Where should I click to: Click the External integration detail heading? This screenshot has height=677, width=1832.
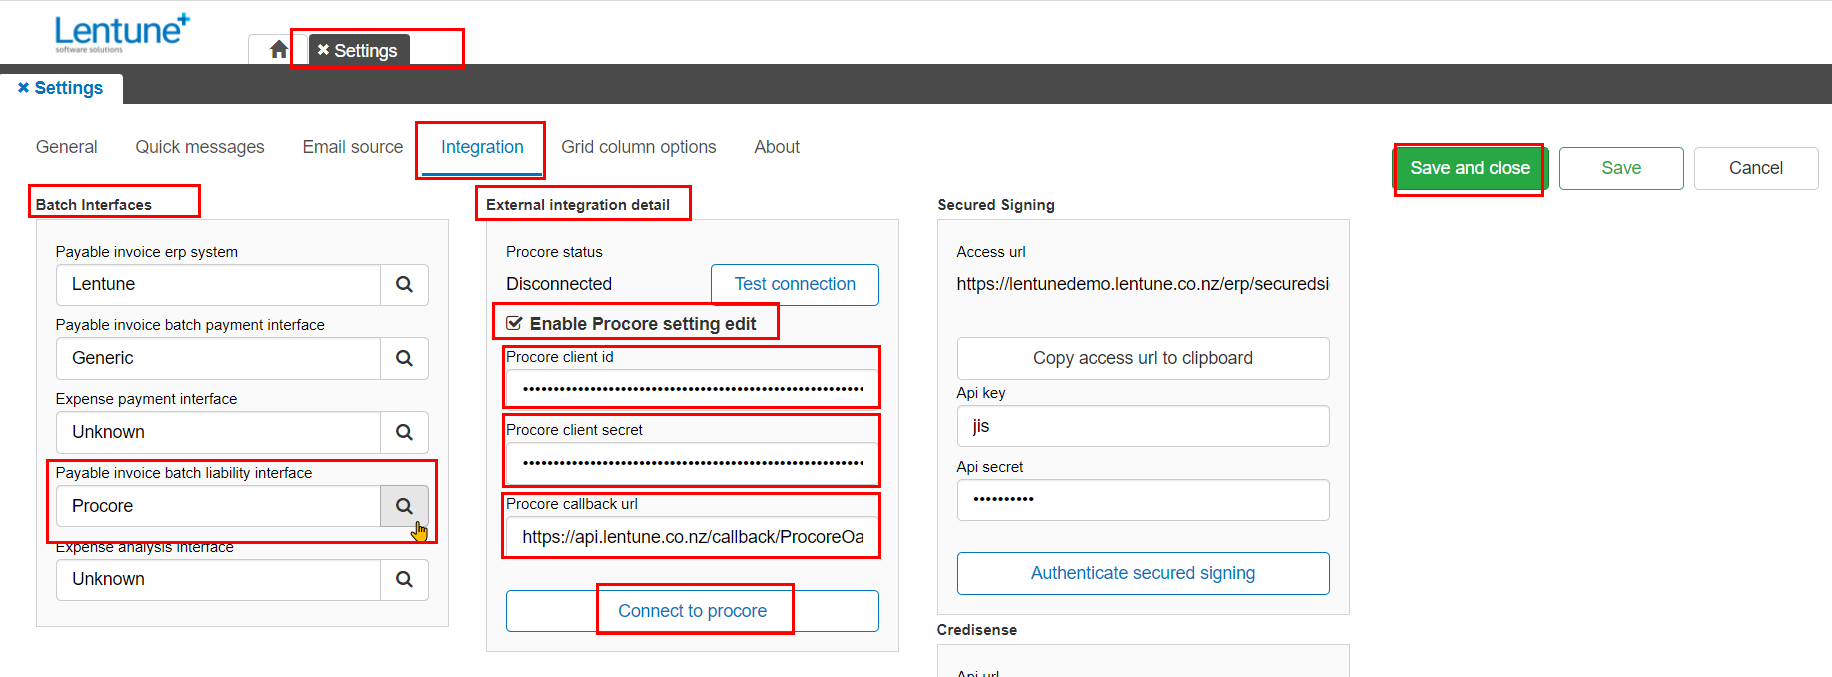[x=578, y=205]
